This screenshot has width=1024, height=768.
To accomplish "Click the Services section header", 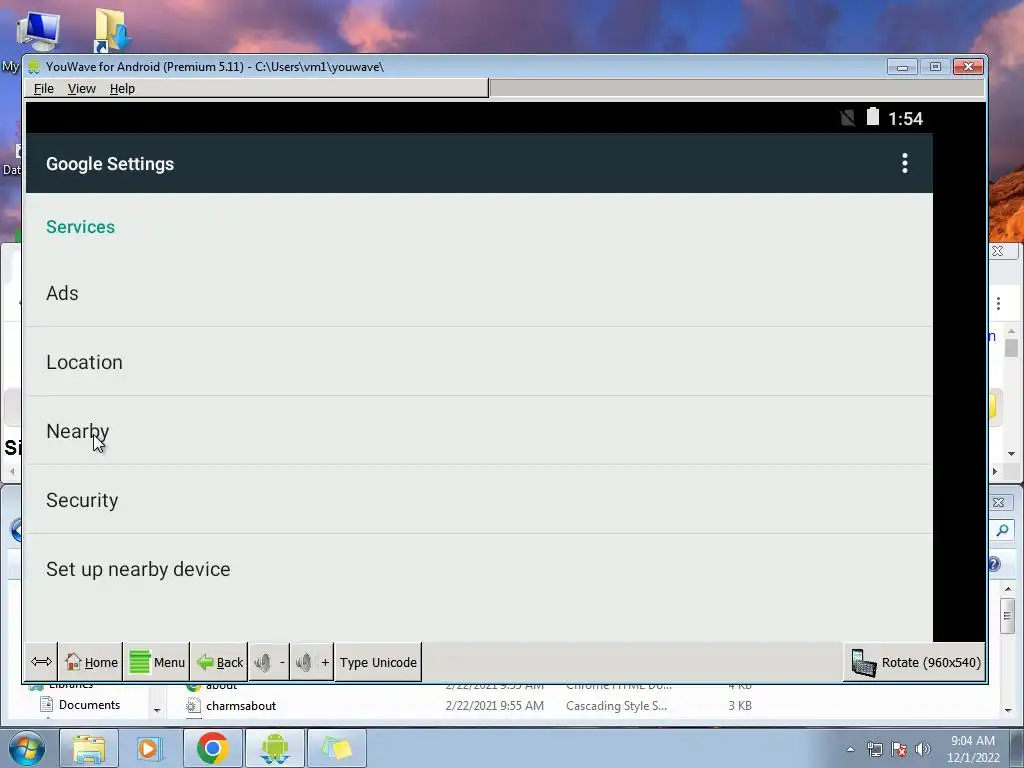I will [x=80, y=227].
